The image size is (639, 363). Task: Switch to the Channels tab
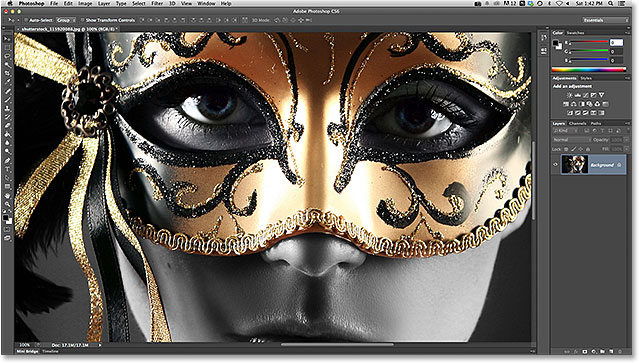(578, 123)
